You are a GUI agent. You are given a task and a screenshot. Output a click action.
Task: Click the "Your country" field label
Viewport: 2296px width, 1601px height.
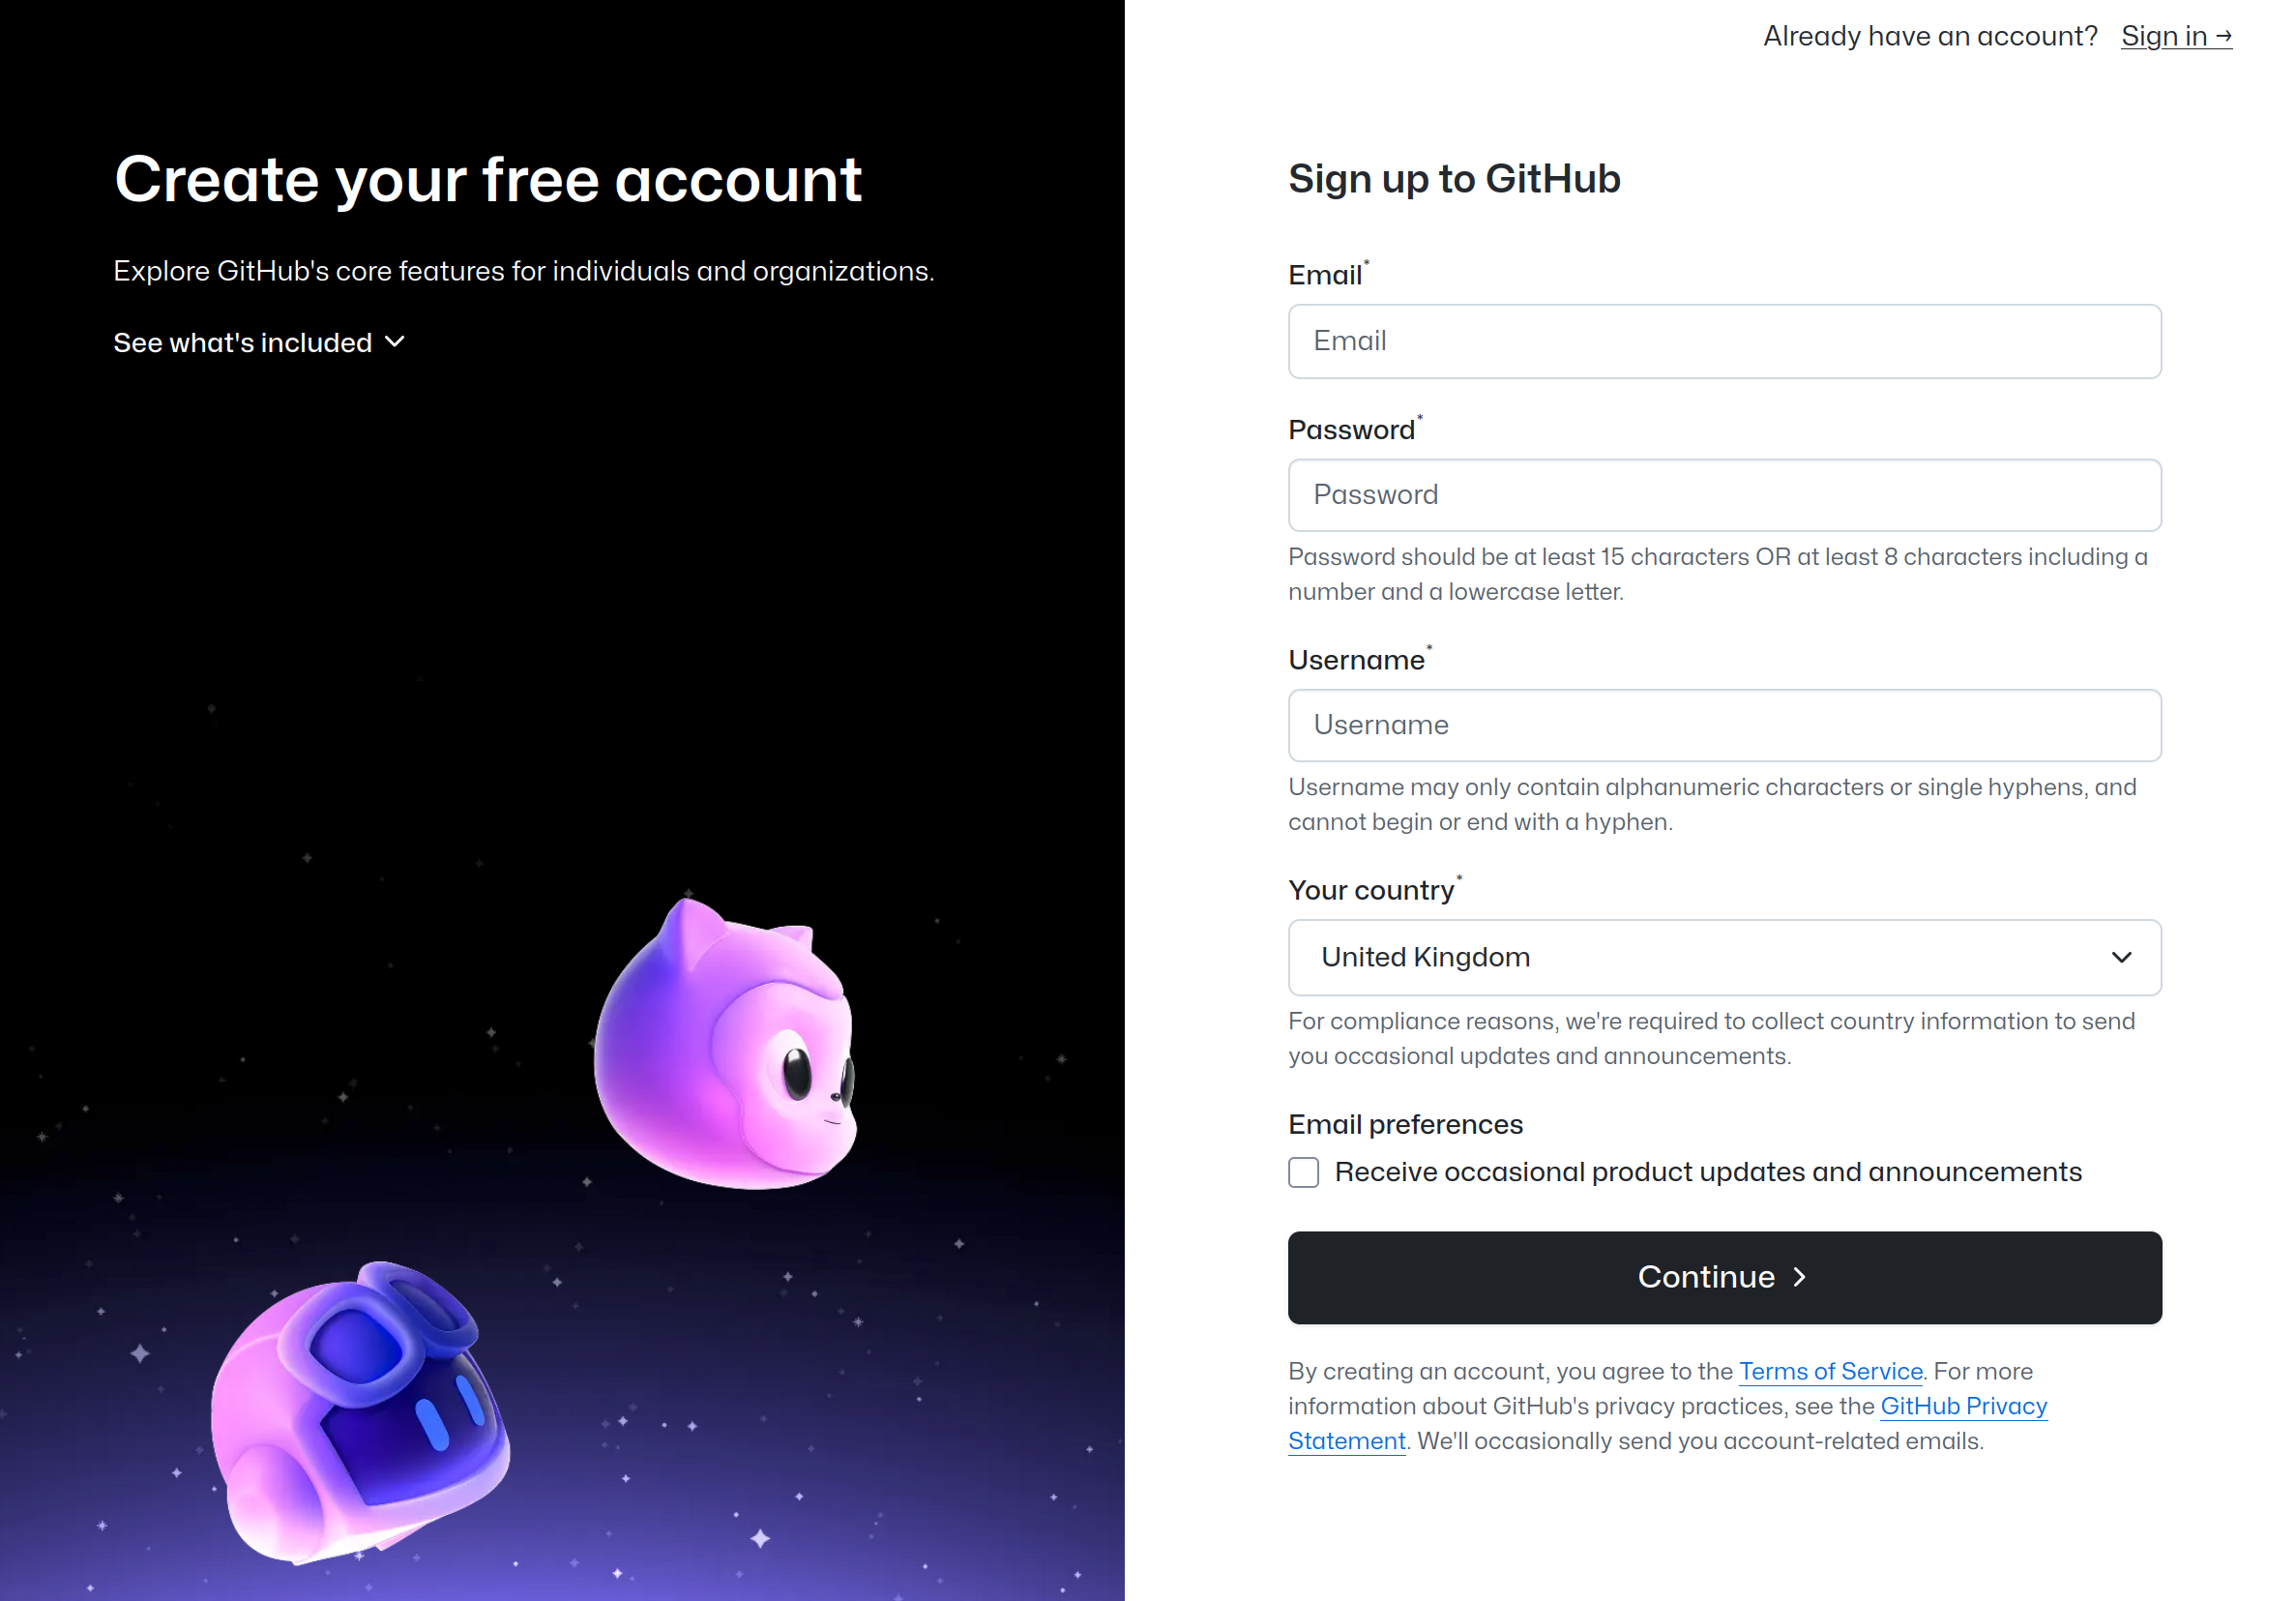click(1371, 891)
